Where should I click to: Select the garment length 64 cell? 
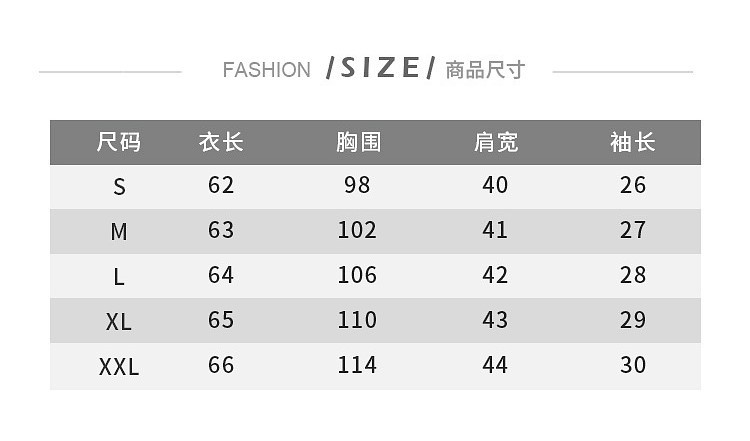[x=221, y=275]
